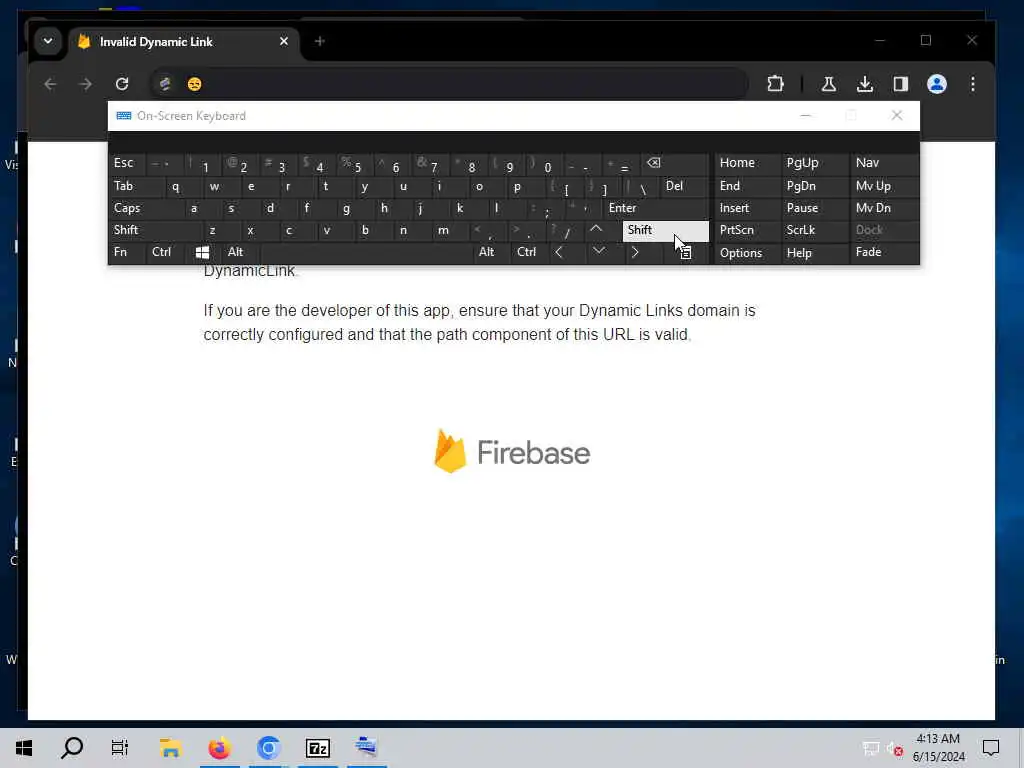Screen dimensions: 1024x768
Task: Click the Esc key on On-Screen Keyboard
Action: 127,163
